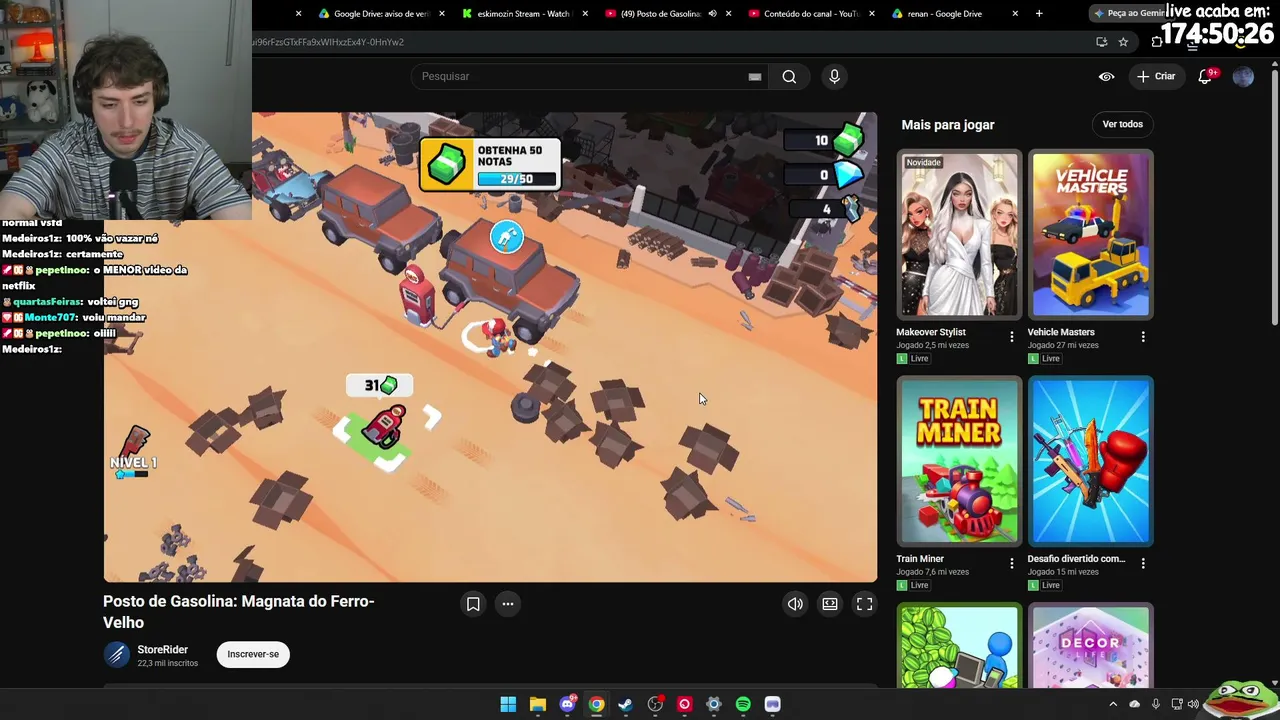Screen dimensions: 1280x720
Task: Open the Decor Life game thumbnail
Action: (1090, 646)
